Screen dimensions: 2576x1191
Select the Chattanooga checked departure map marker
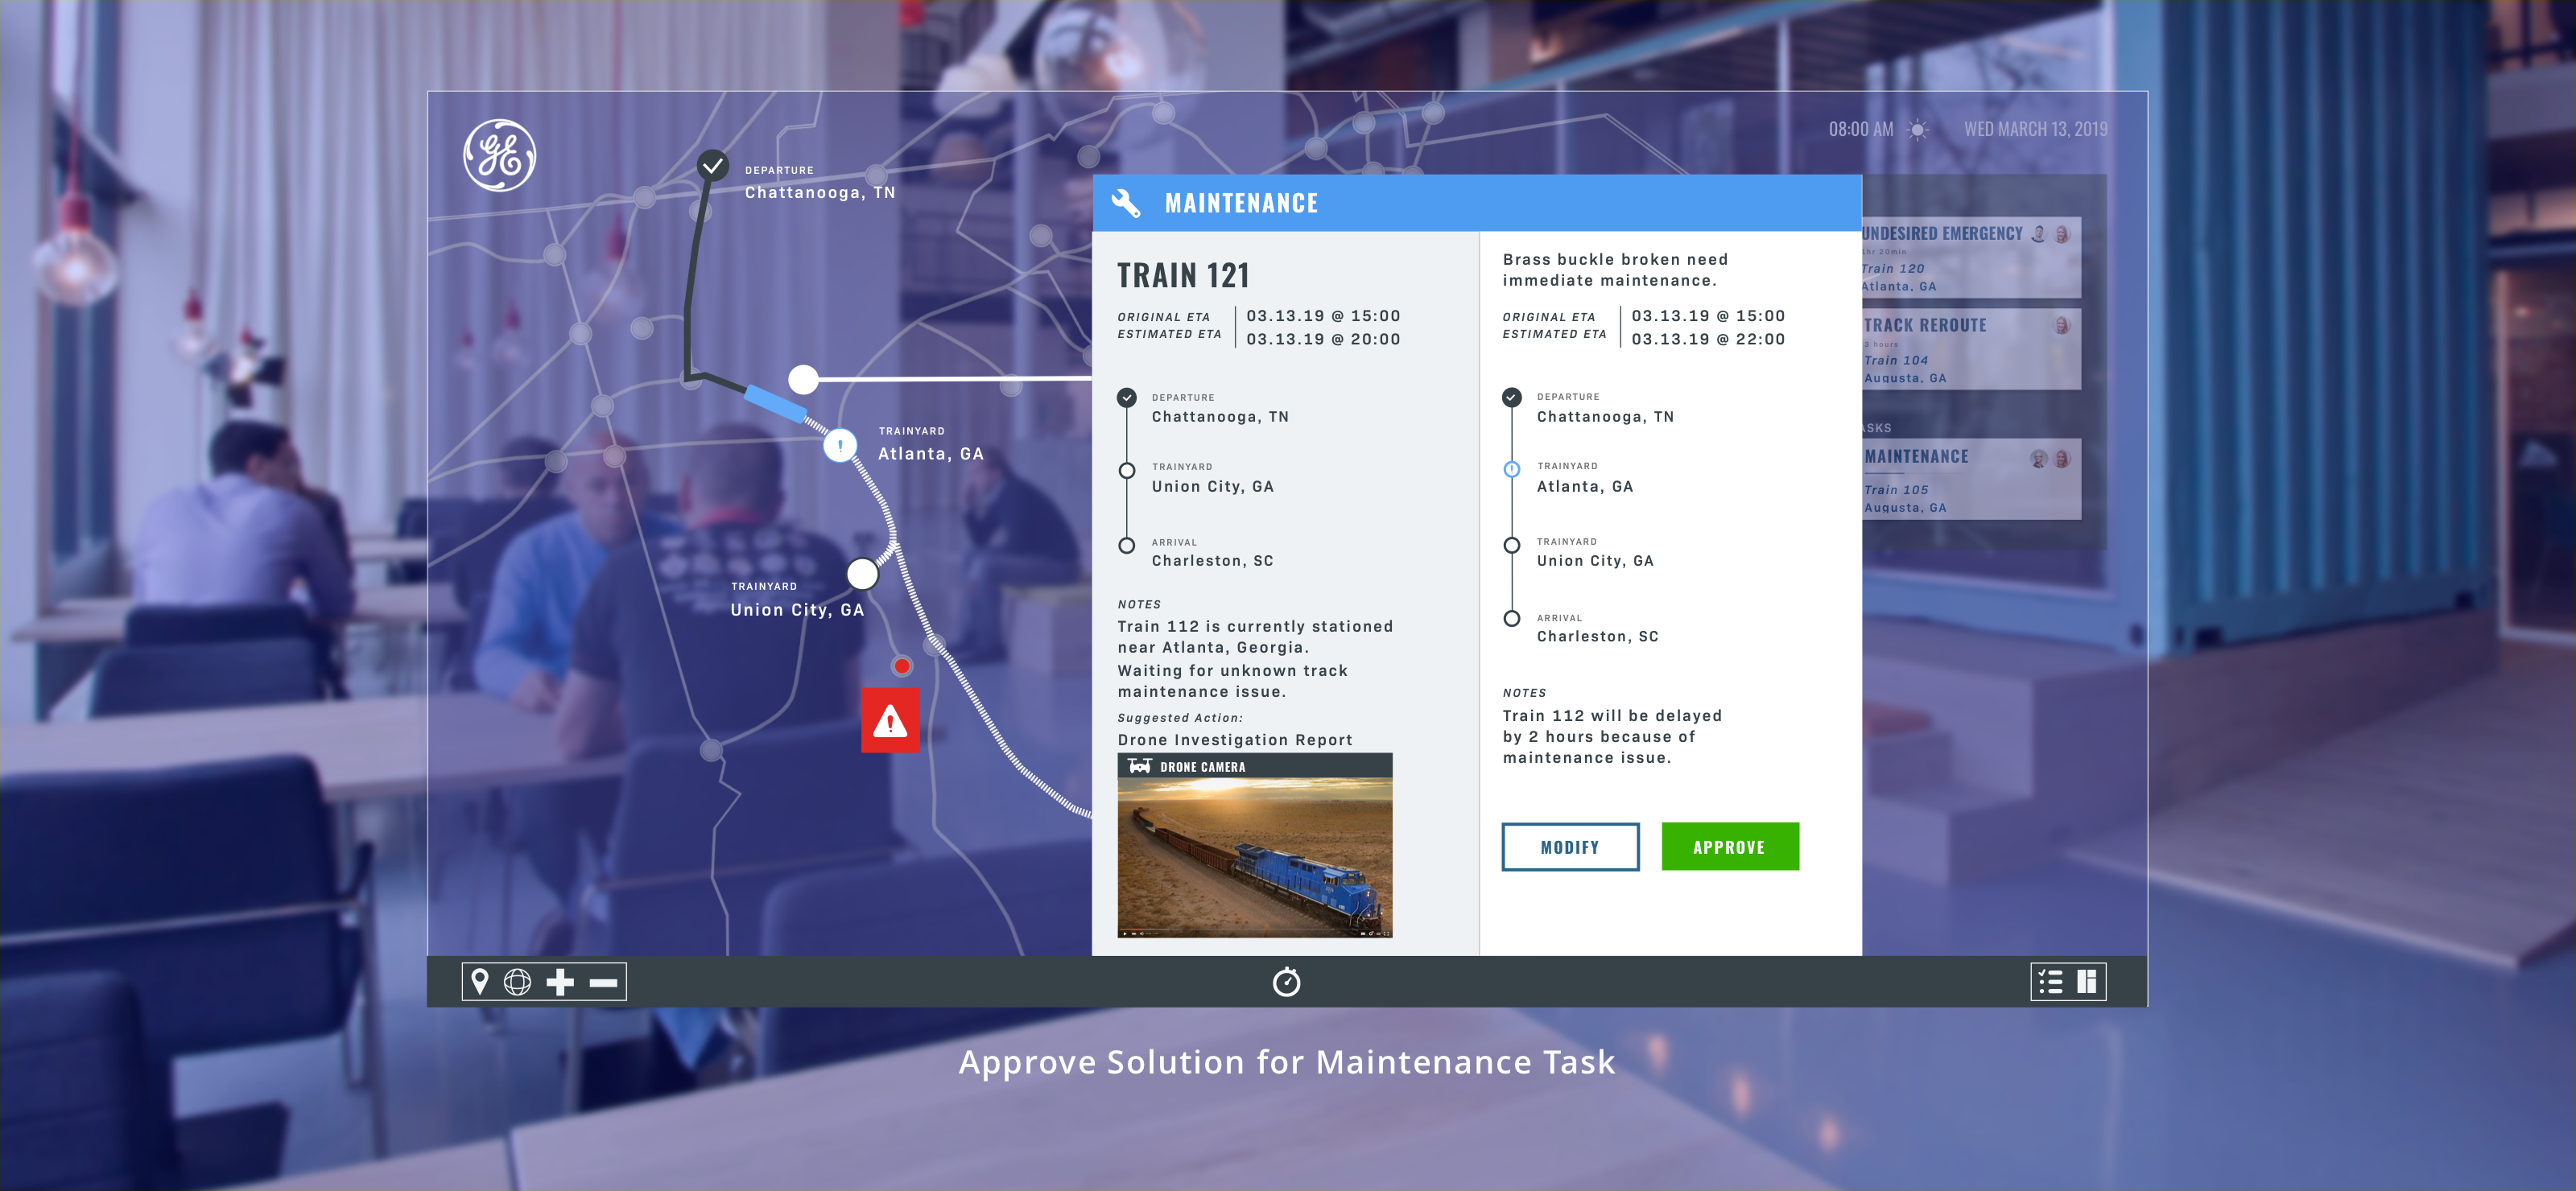coord(712,165)
